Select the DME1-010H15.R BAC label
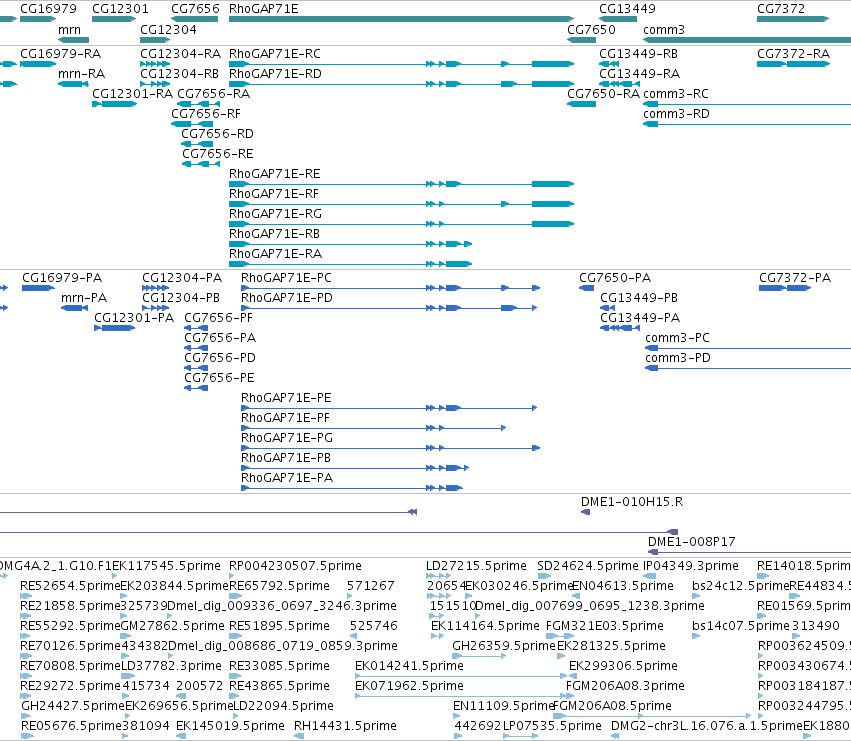This screenshot has width=851, height=741. coord(632,502)
